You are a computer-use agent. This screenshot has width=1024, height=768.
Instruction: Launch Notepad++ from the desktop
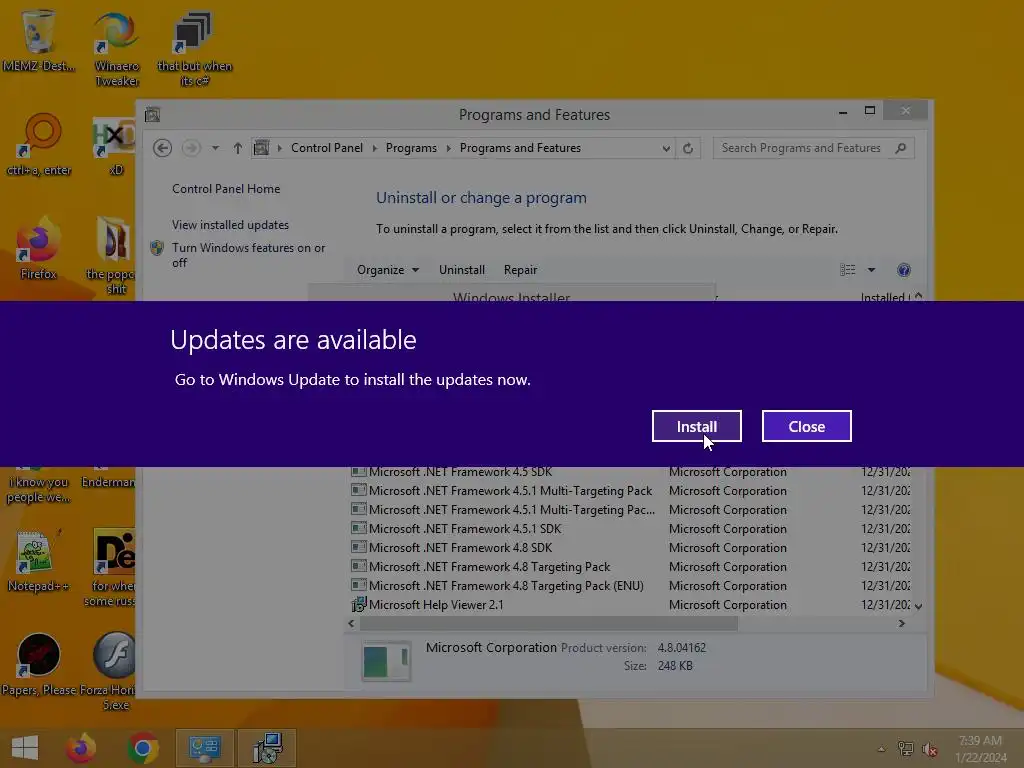click(38, 560)
